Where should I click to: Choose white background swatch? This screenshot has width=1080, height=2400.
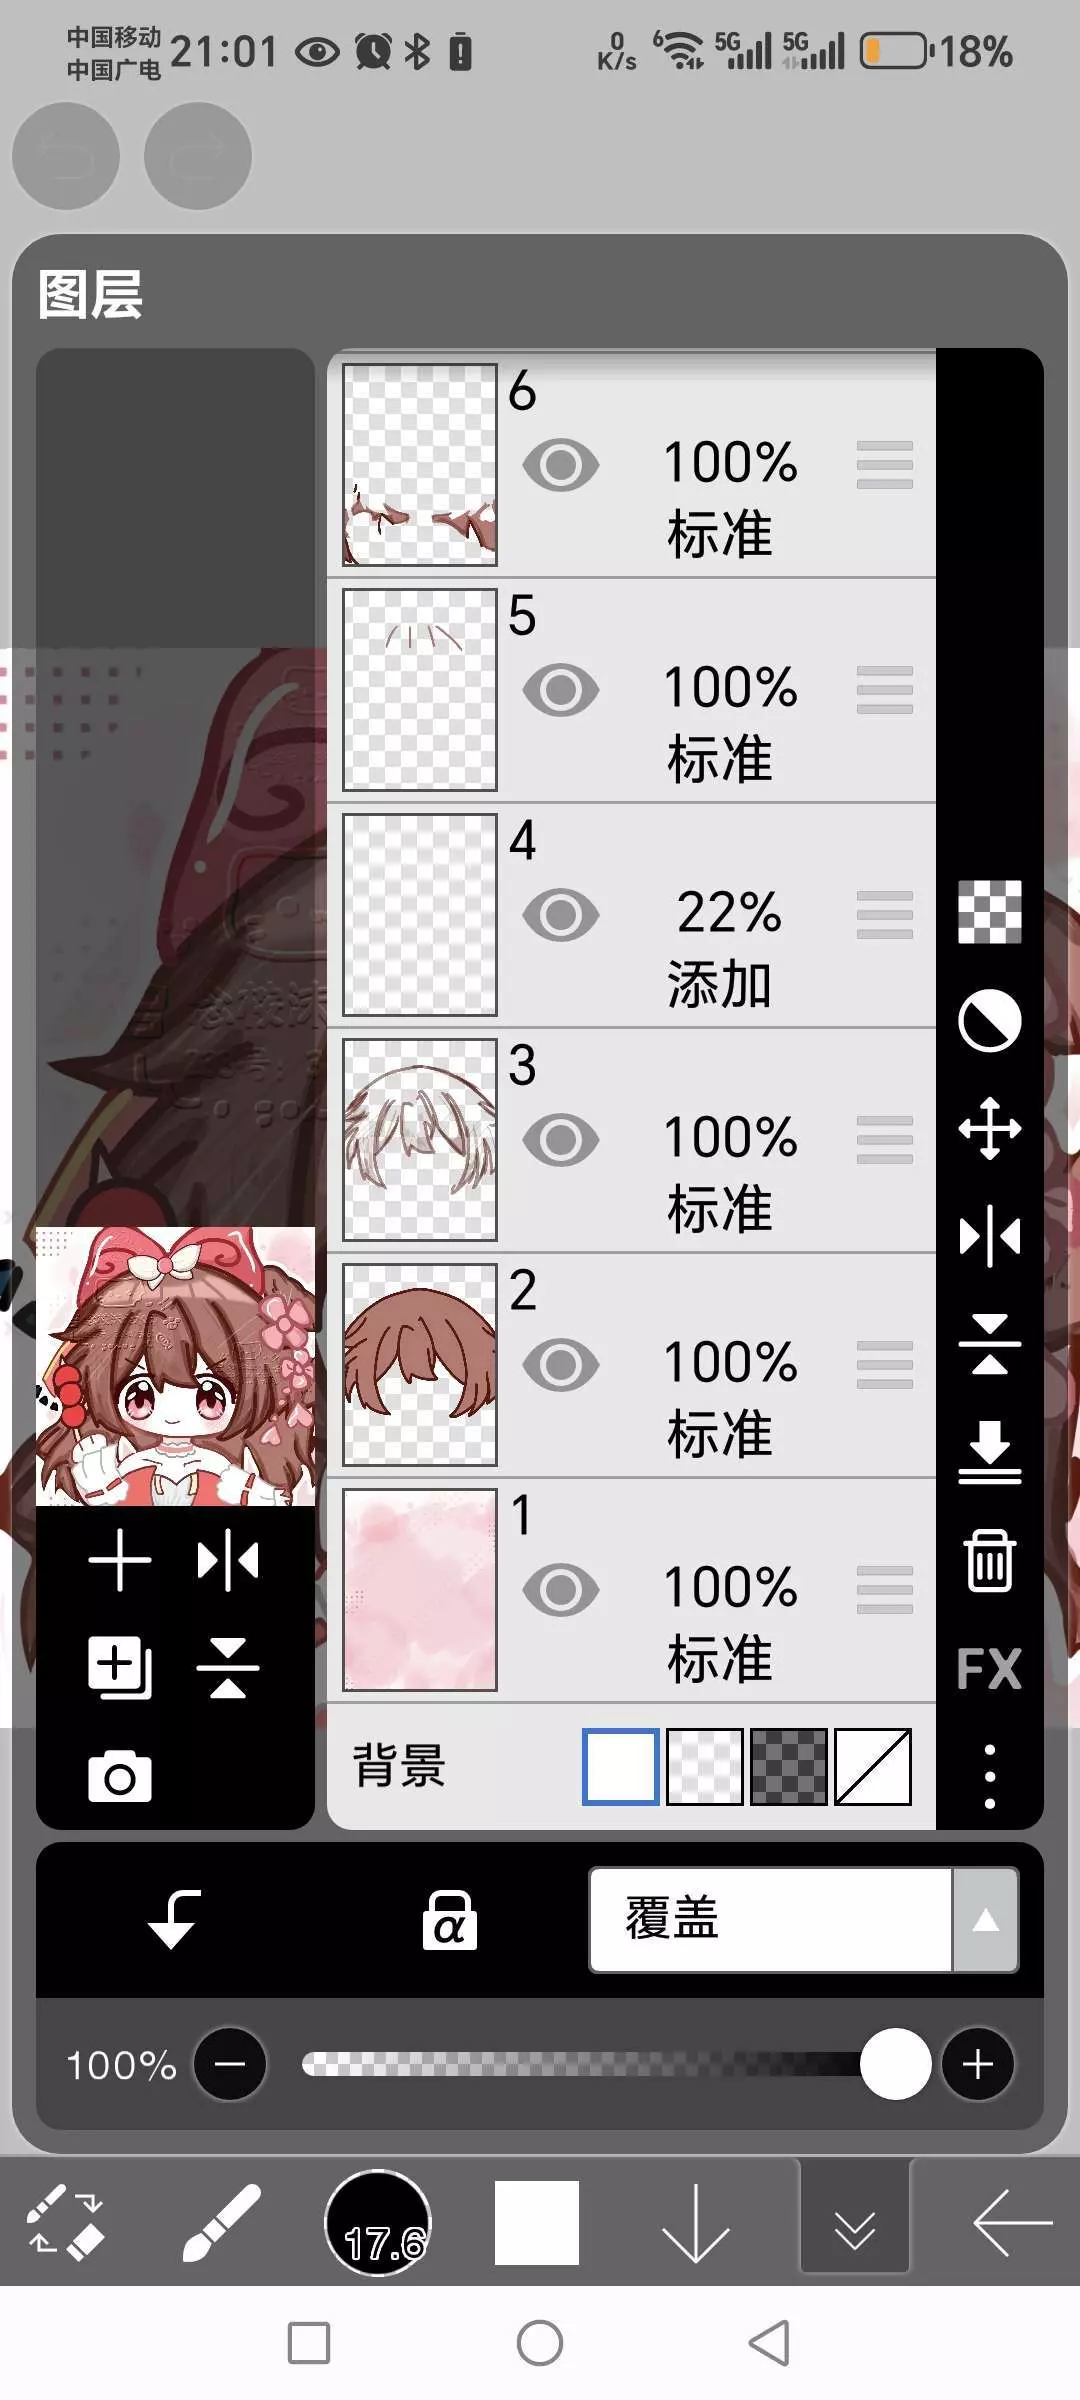(620, 1767)
